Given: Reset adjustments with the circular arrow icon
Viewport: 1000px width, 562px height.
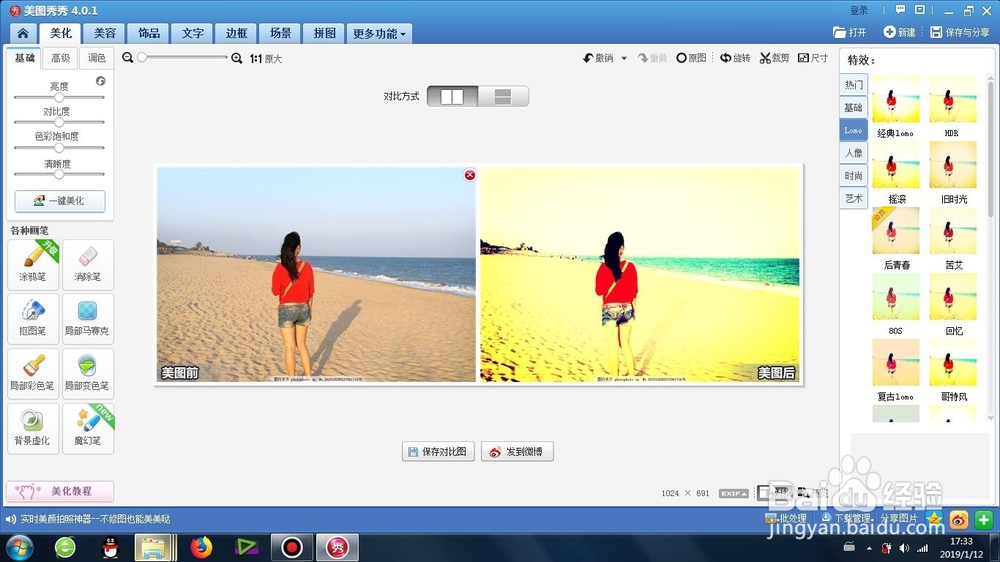Looking at the screenshot, I should (x=100, y=81).
